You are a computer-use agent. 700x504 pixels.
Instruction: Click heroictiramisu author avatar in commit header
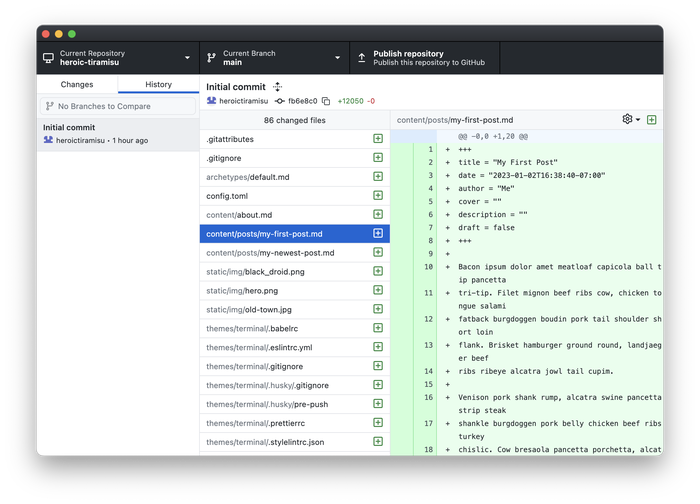click(211, 101)
